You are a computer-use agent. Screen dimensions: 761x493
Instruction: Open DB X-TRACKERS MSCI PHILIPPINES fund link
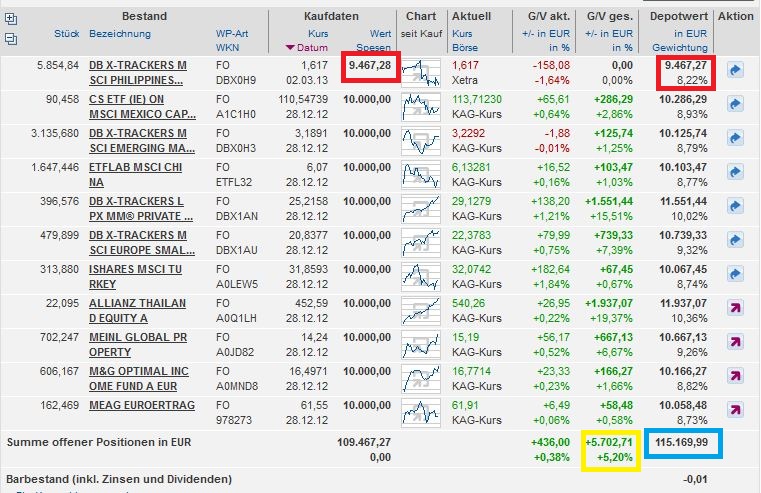point(138,73)
